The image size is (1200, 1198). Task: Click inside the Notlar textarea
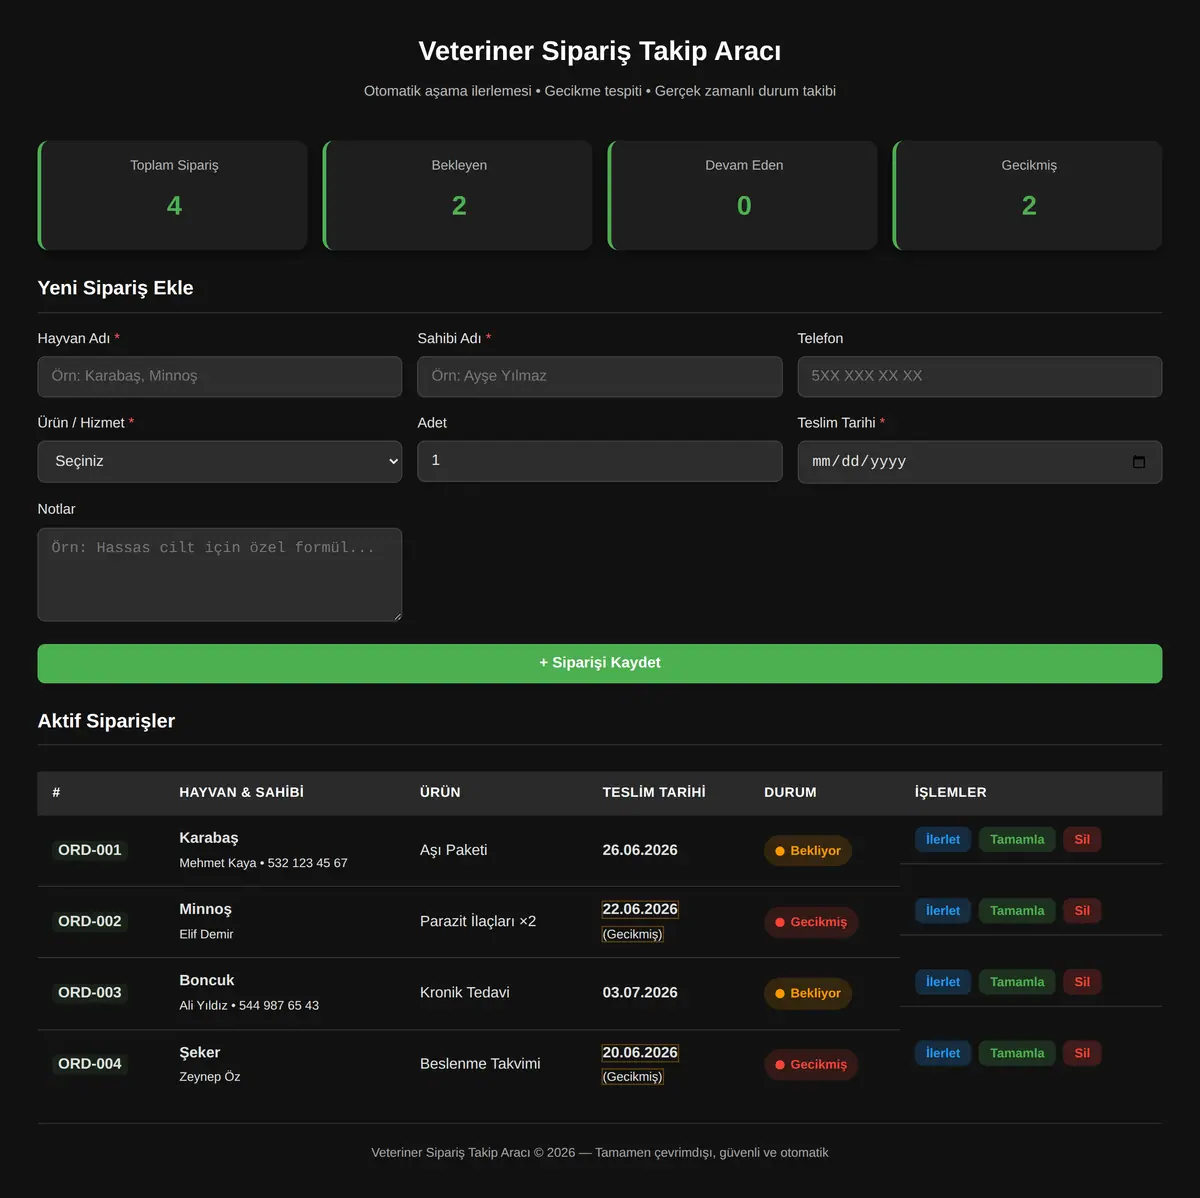[x=220, y=575]
